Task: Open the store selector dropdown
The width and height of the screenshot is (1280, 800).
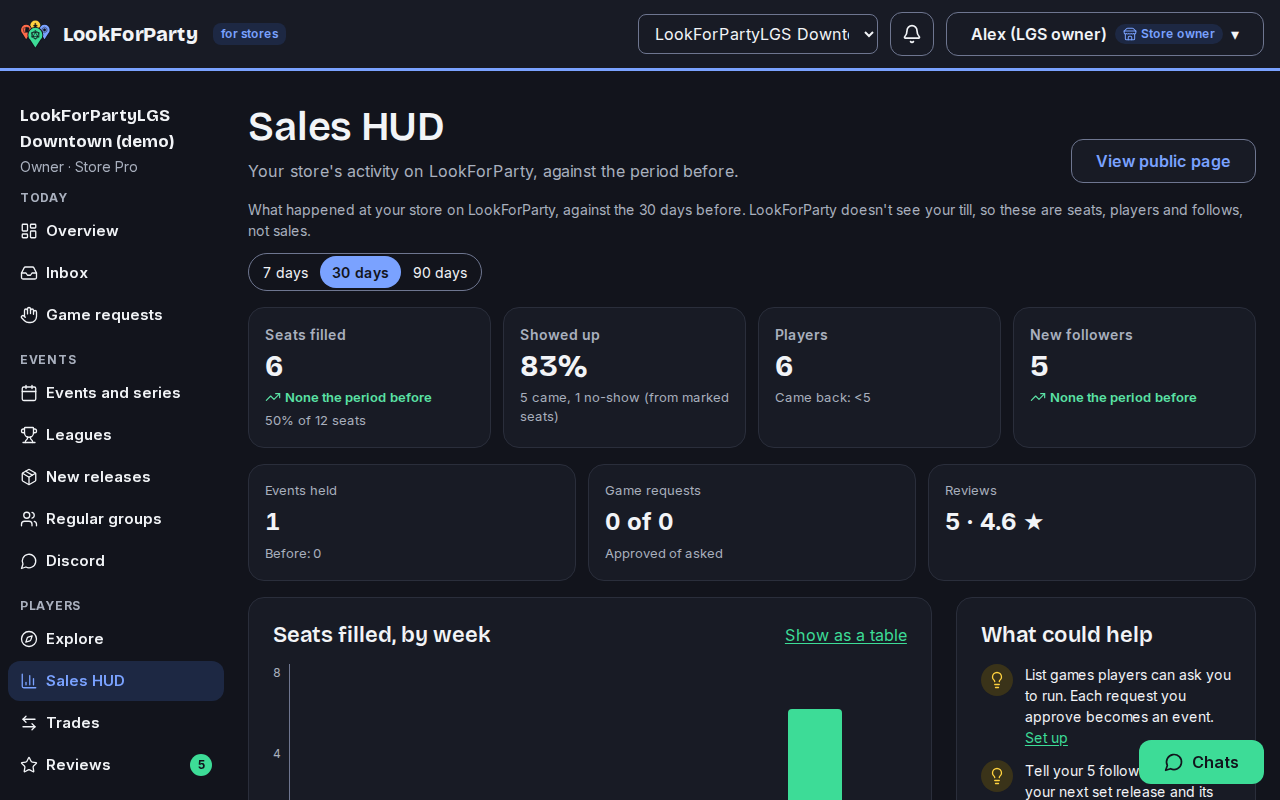Action: [758, 34]
